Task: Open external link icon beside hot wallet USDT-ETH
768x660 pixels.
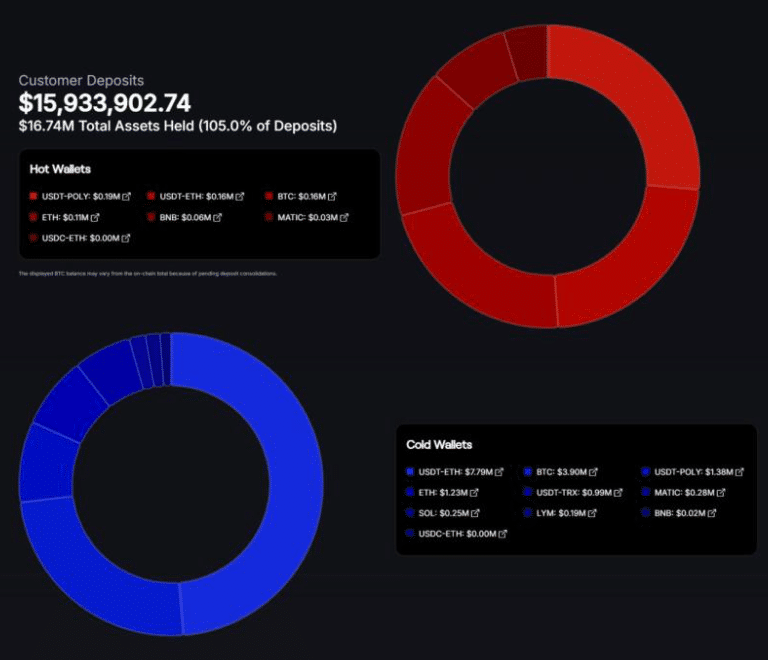Action: click(x=240, y=196)
